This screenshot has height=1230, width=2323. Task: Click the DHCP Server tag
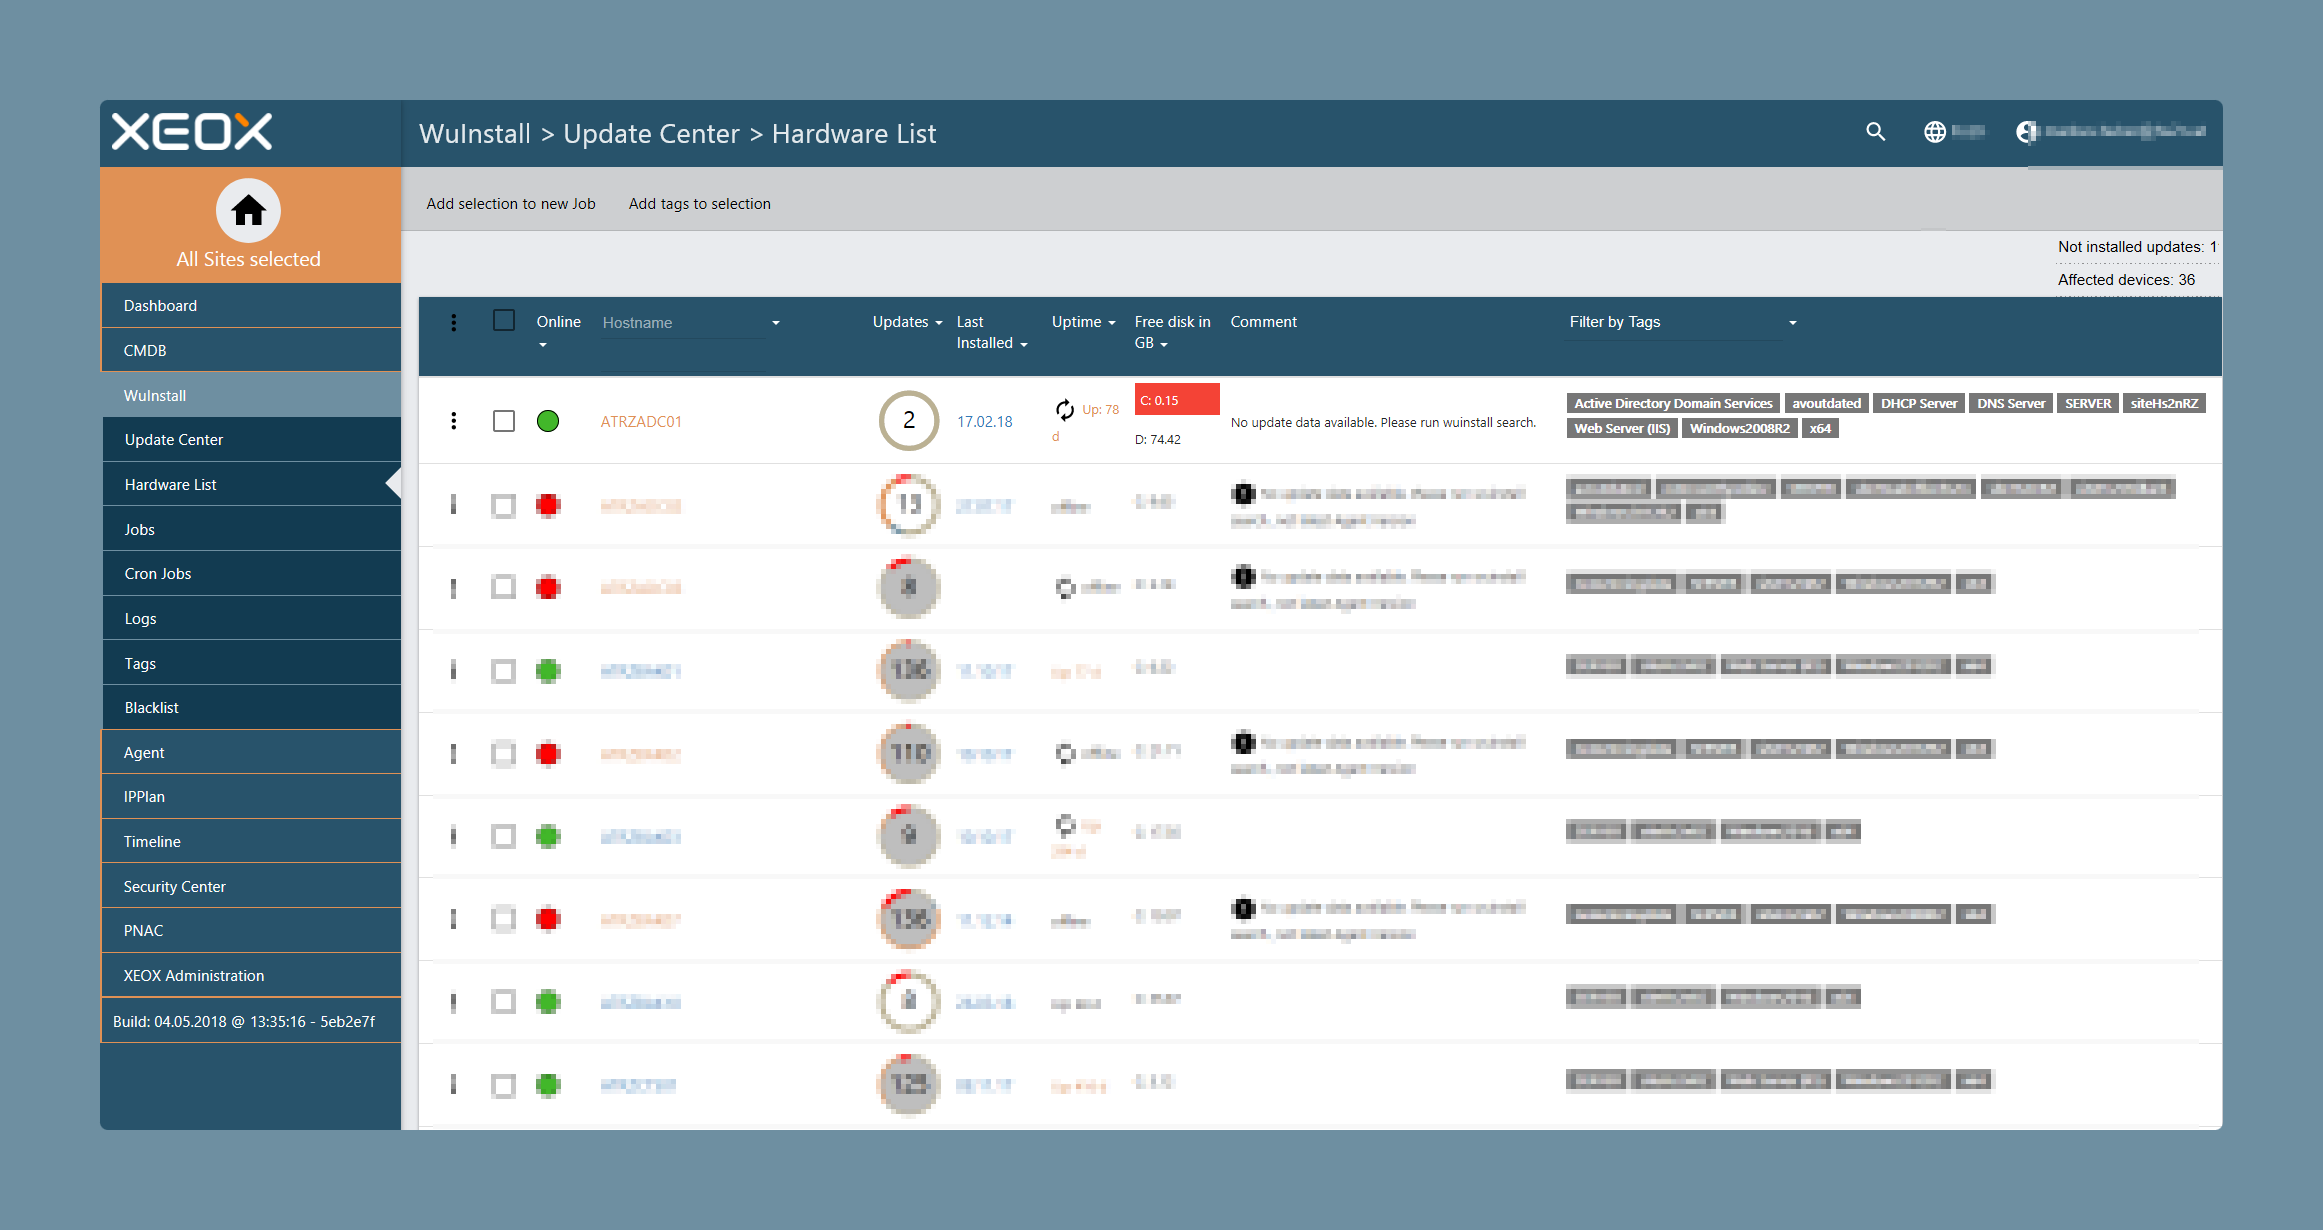(x=1918, y=403)
